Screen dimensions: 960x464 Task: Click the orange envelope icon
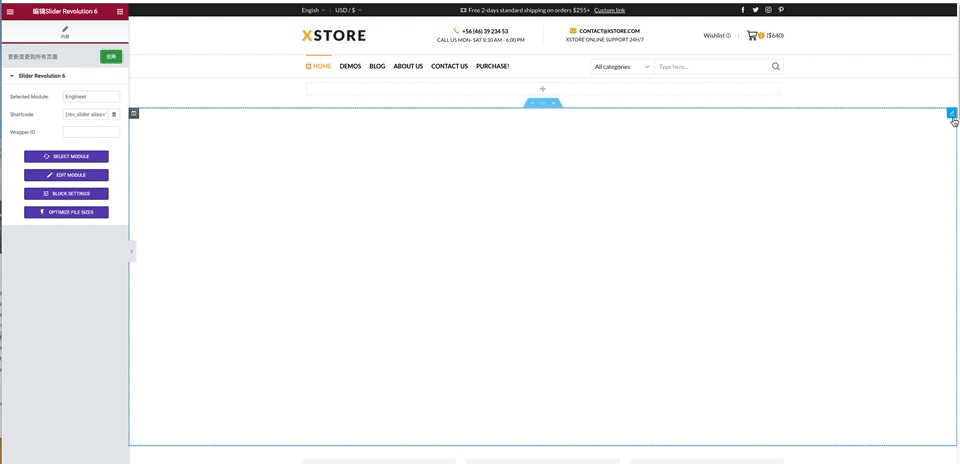point(573,31)
